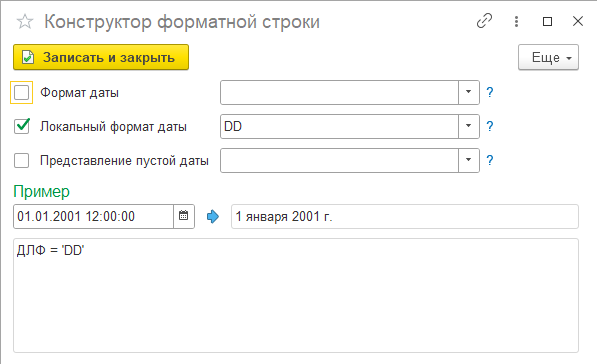Enable the Формат даты checkbox
Screen dimensions: 597x364
(21, 93)
